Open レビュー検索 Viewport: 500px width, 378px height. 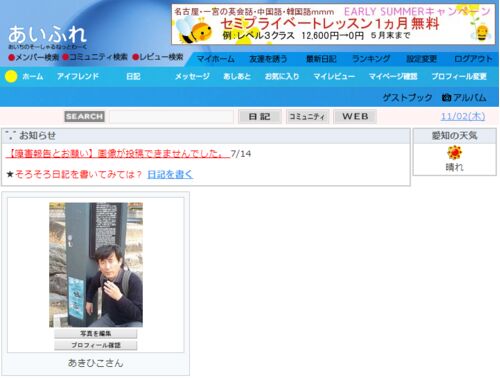click(158, 57)
